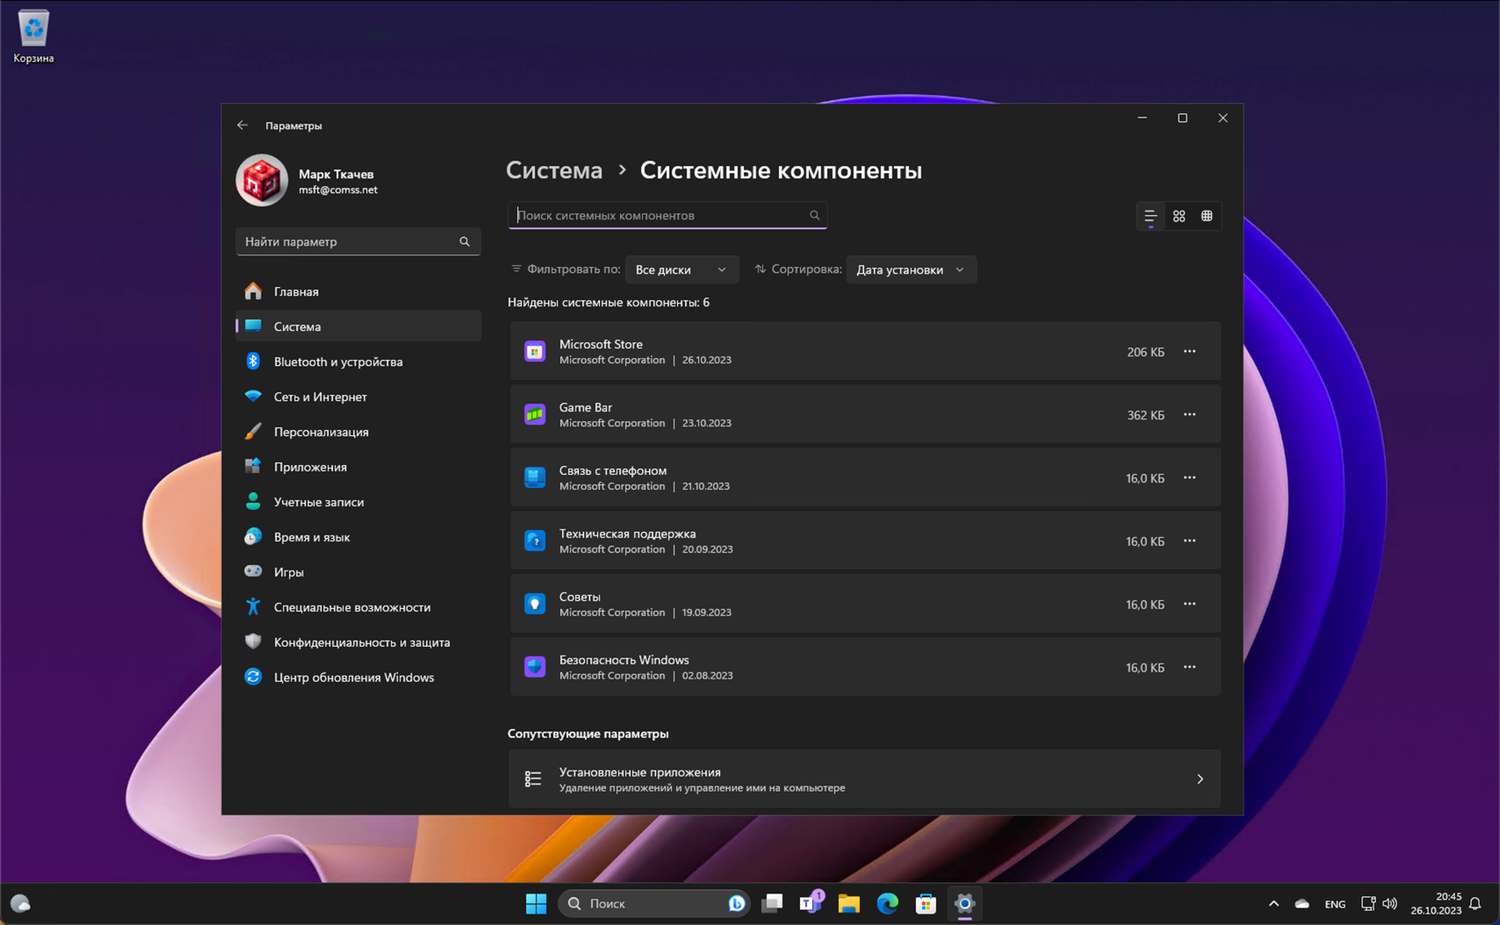Screen dimensions: 1500x925
Task: Click the Советы lightbulb icon
Action: [535, 604]
